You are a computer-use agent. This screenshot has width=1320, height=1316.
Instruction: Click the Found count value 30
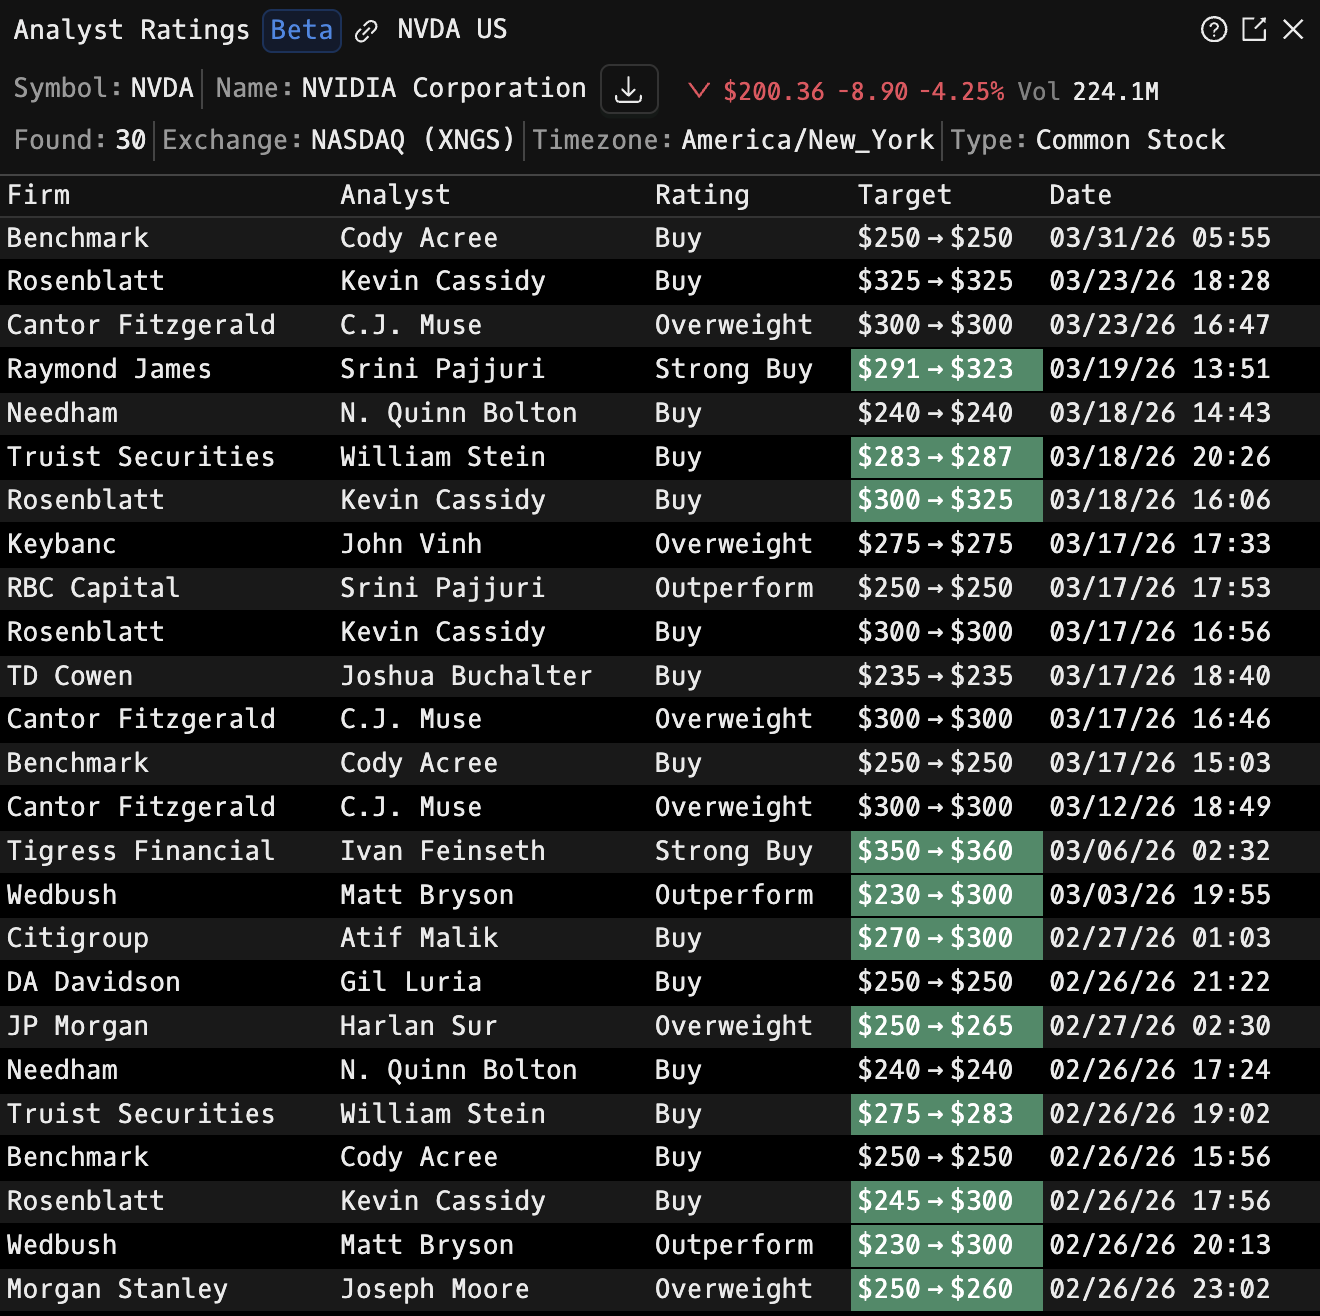tap(131, 140)
